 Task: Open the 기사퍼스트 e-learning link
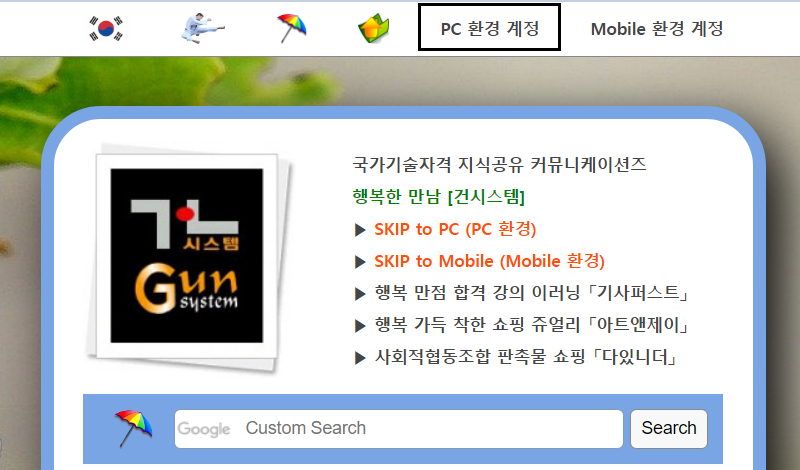pyautogui.click(x=533, y=293)
